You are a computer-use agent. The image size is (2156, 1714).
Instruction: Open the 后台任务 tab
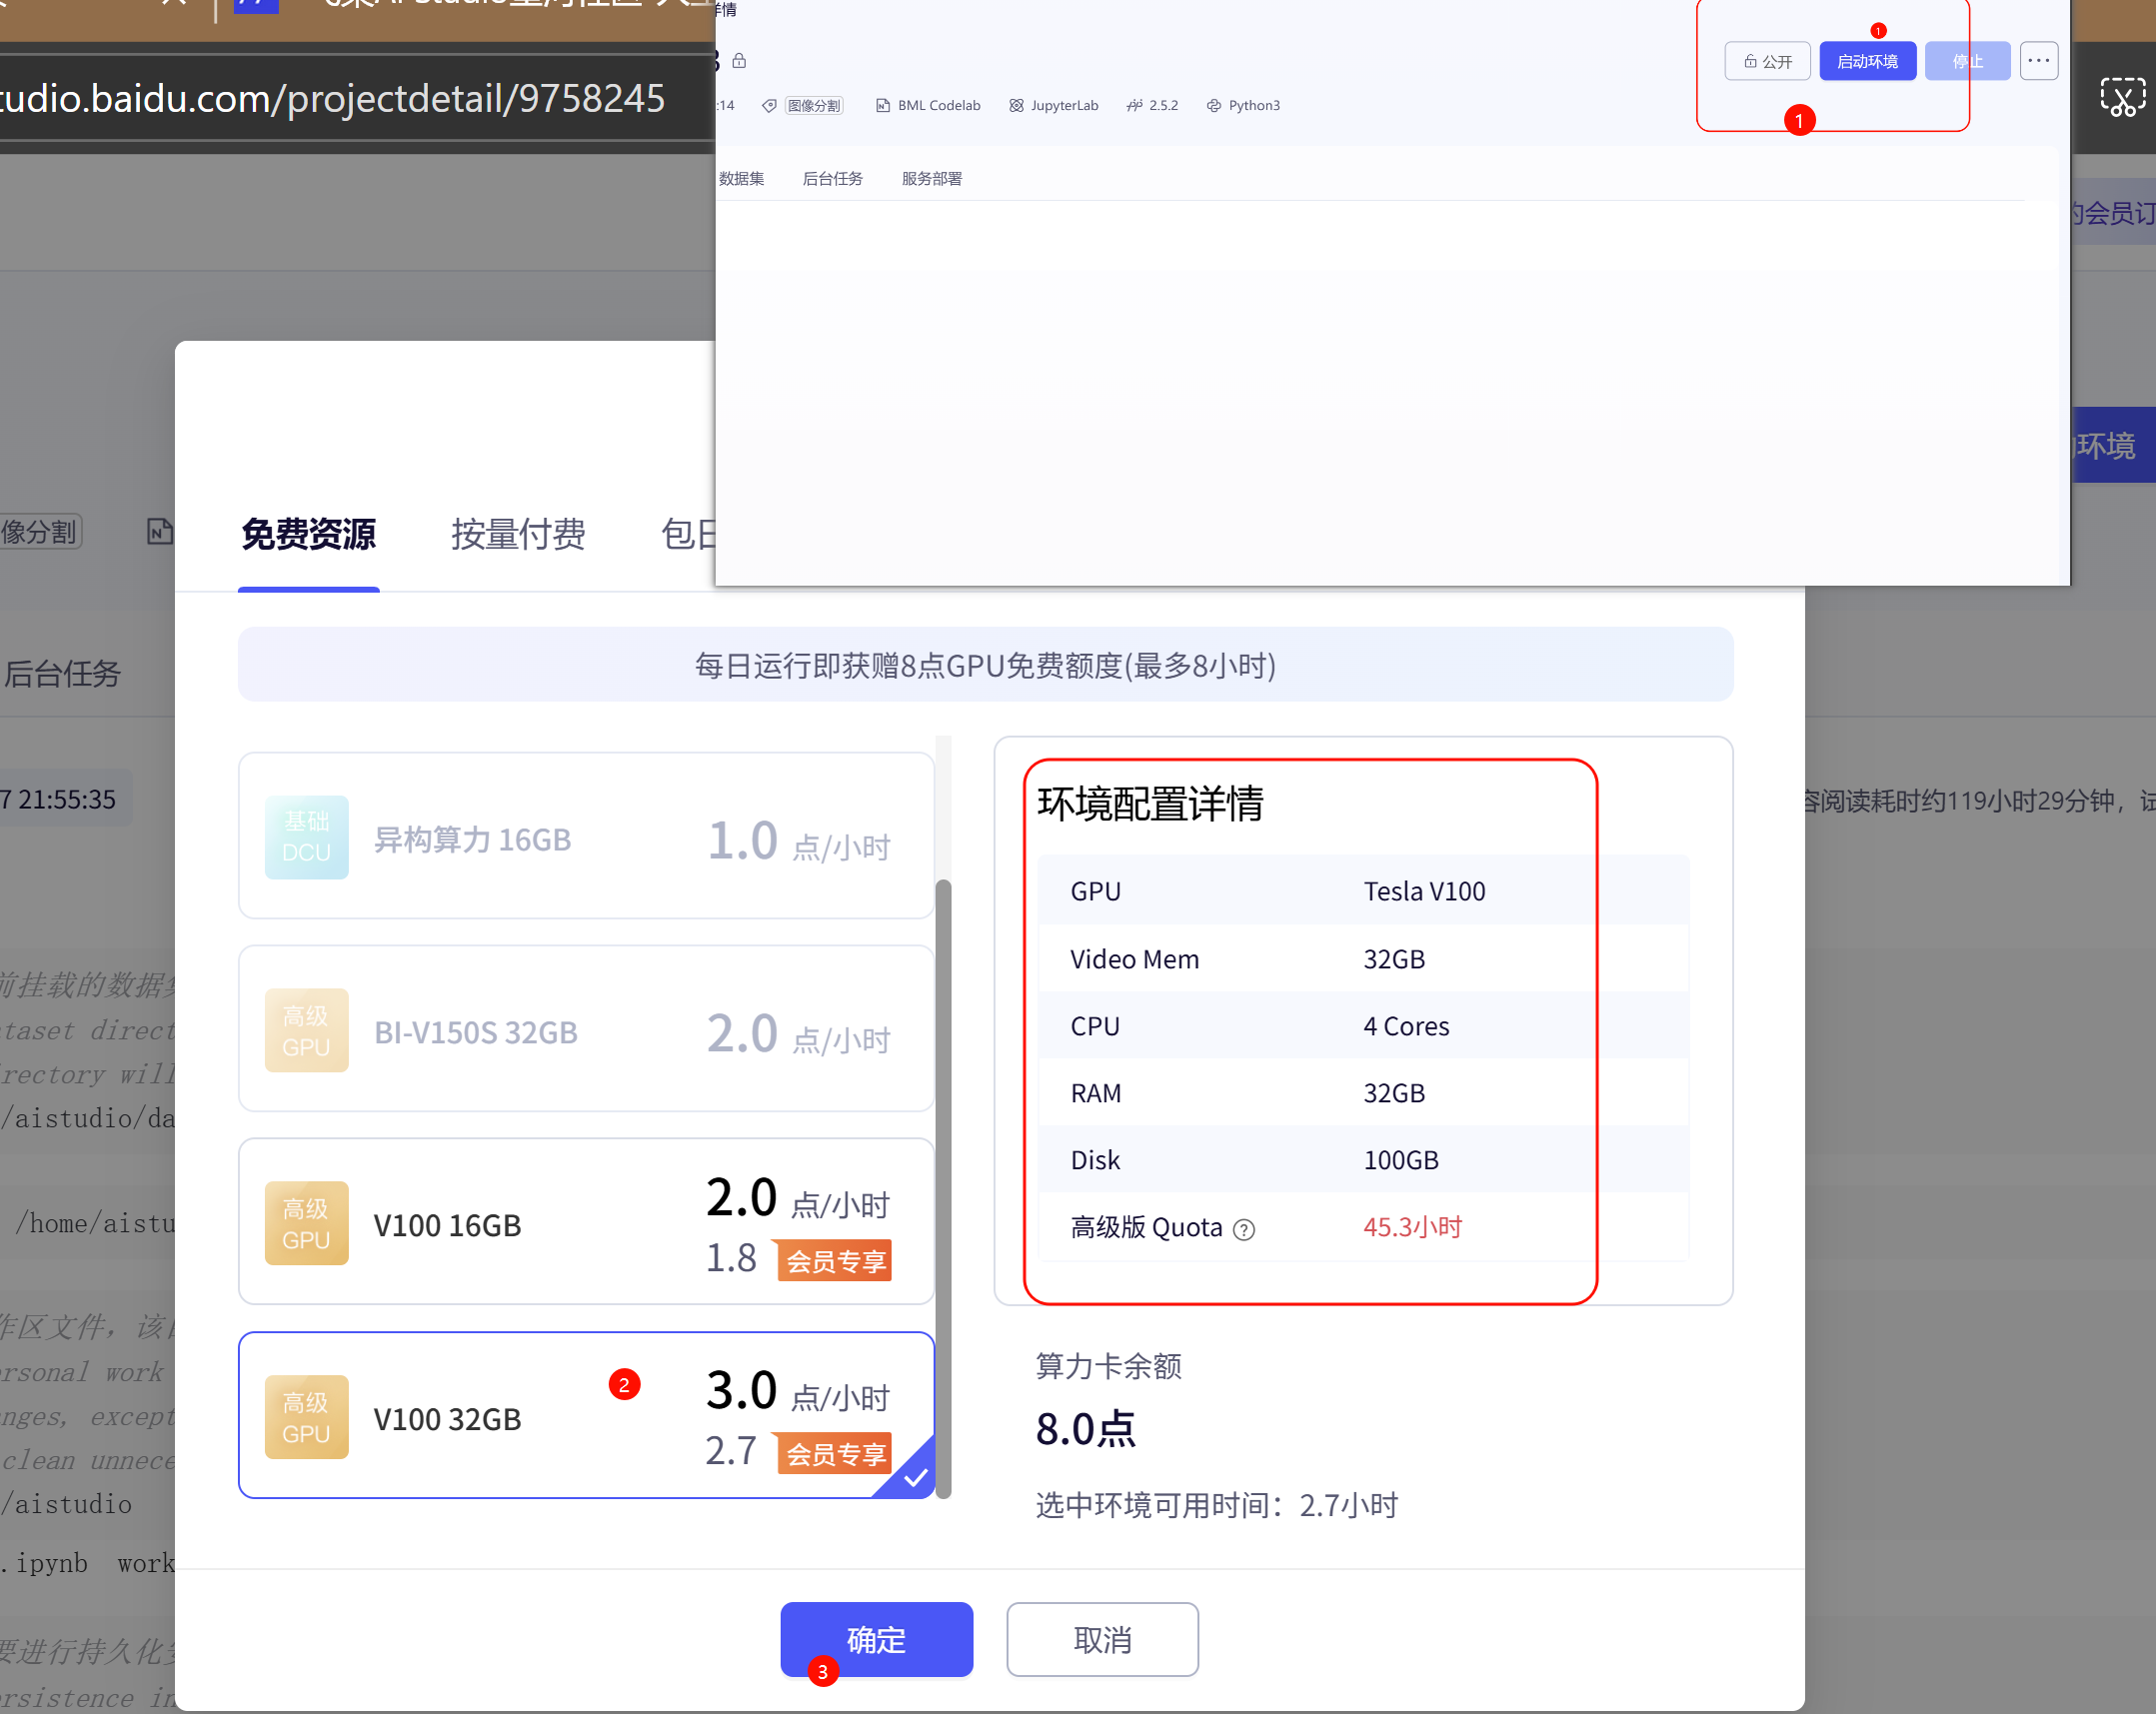tap(833, 178)
